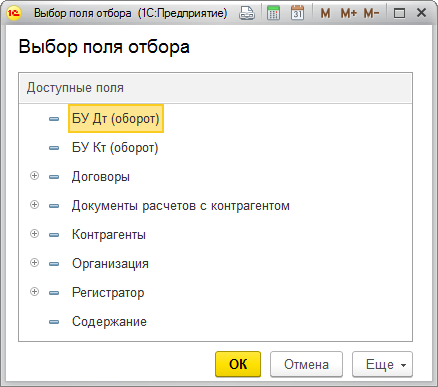This screenshot has height=387, width=438.
Task: Confirm selection with the OK button
Action: [x=238, y=364]
